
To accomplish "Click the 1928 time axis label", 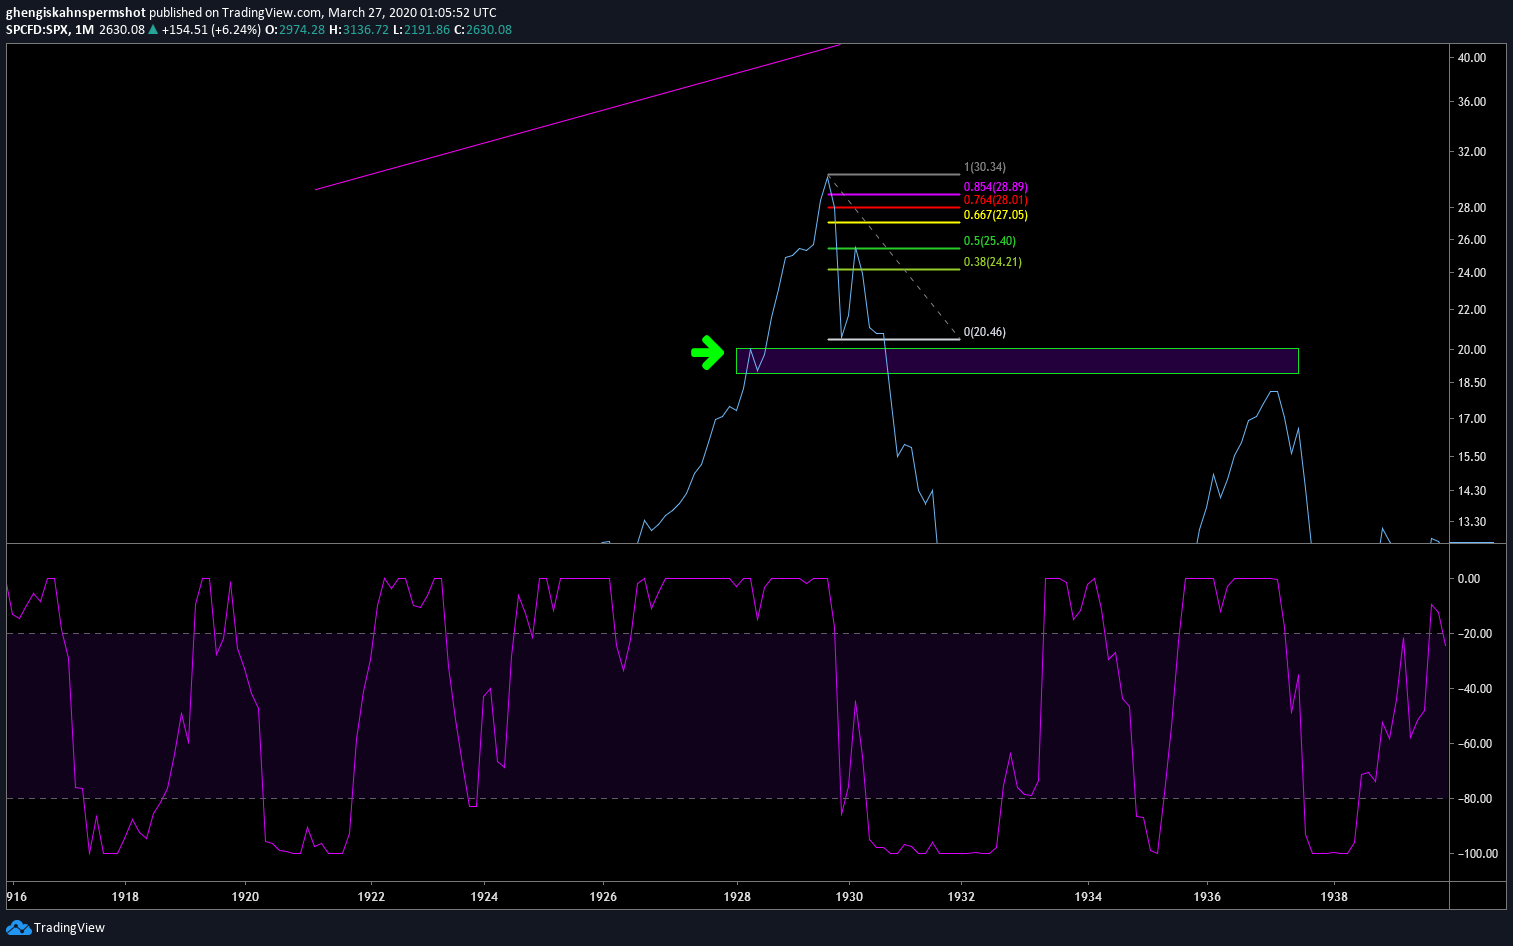I will pyautogui.click(x=737, y=897).
